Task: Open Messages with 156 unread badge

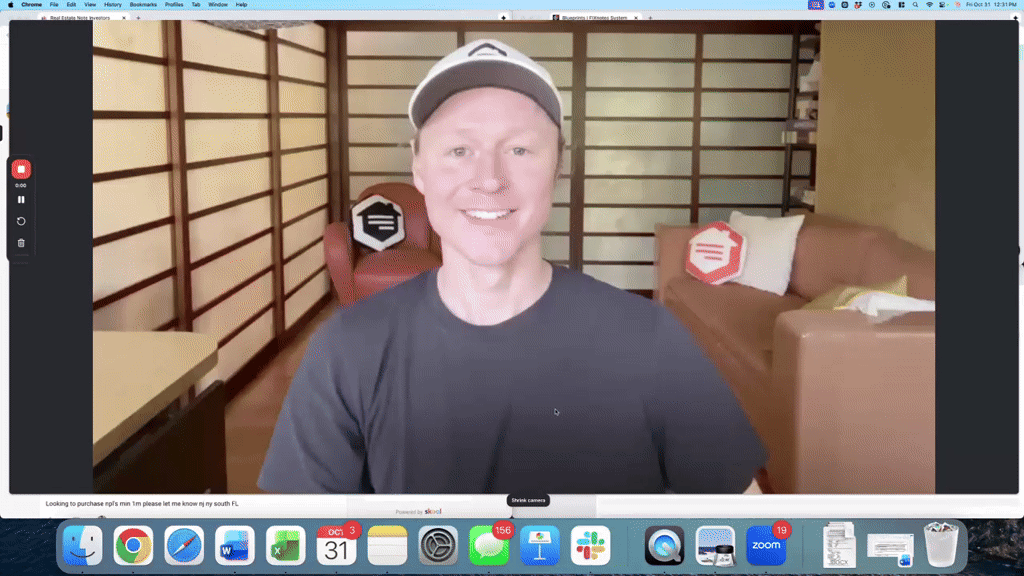Action: pyautogui.click(x=488, y=545)
